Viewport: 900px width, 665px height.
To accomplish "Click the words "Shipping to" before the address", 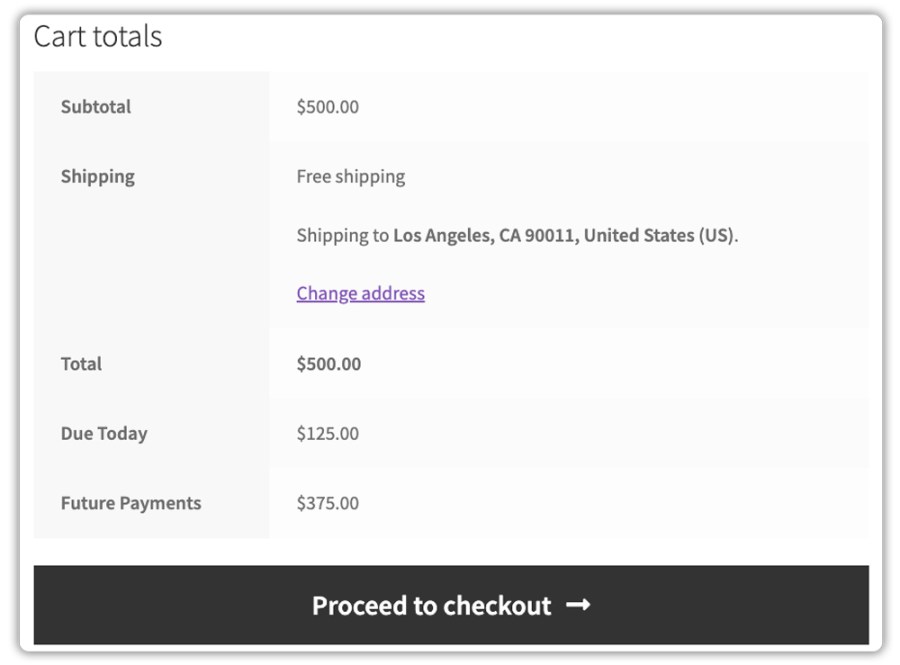I will click(x=342, y=236).
